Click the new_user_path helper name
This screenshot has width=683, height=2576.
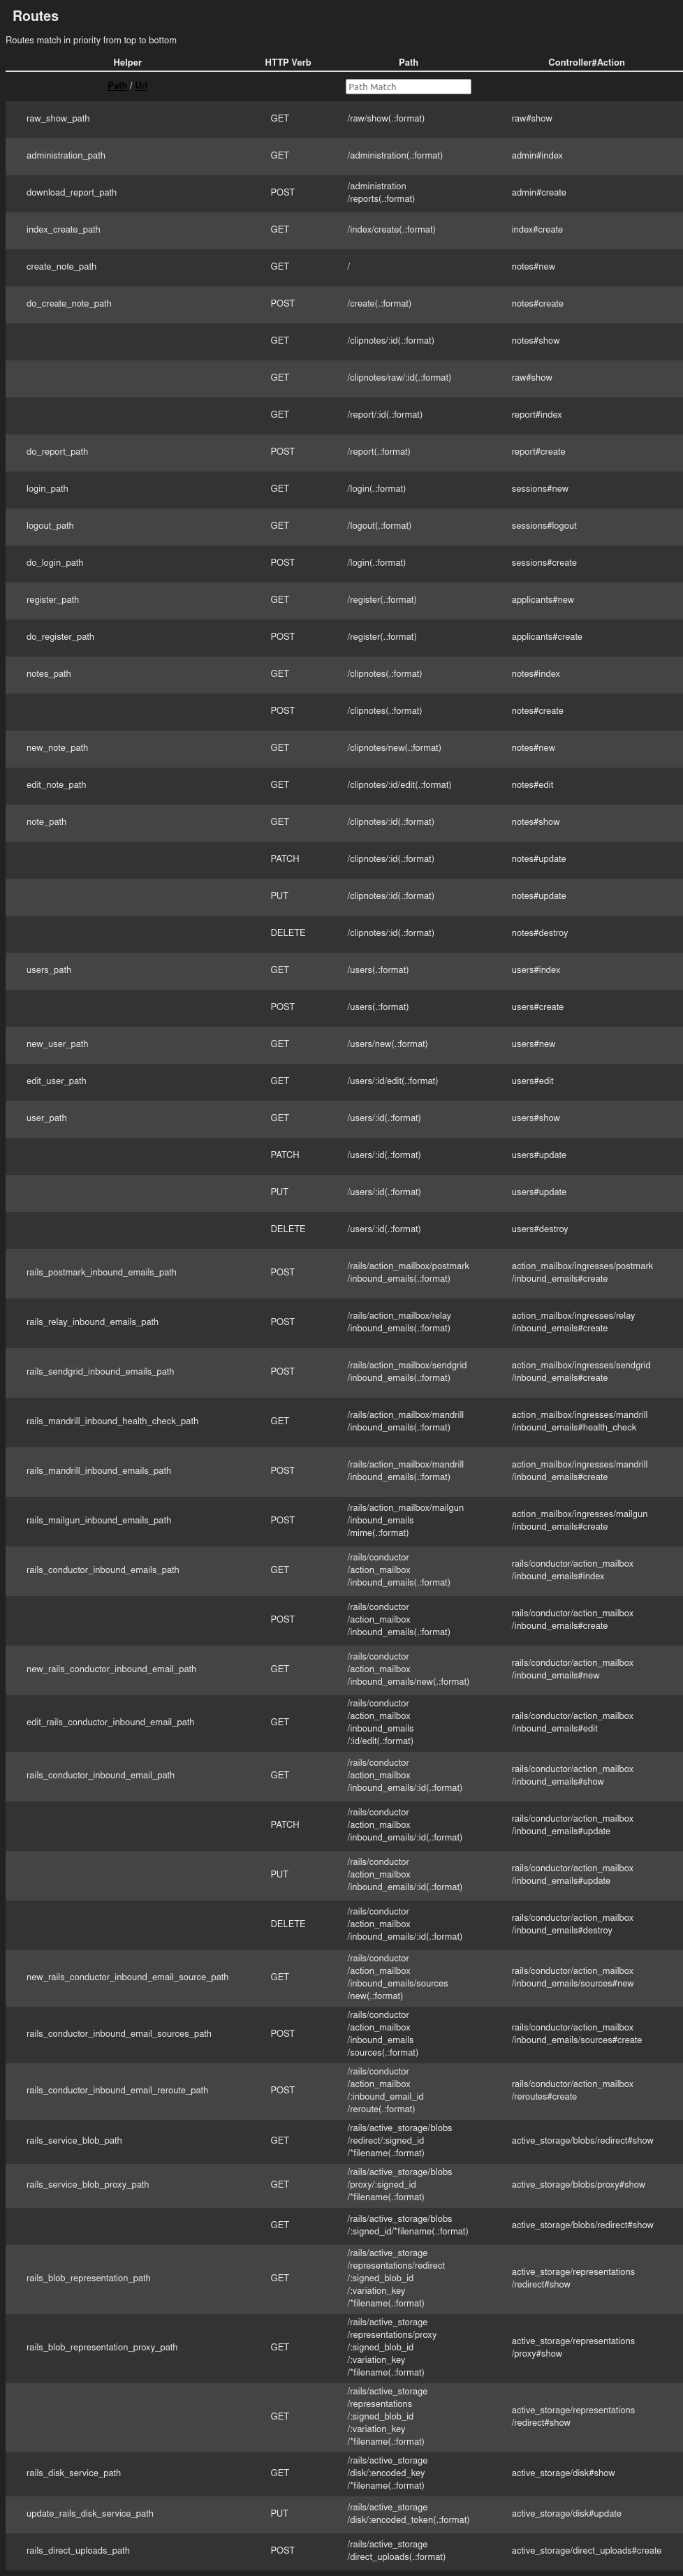pyautogui.click(x=57, y=1044)
